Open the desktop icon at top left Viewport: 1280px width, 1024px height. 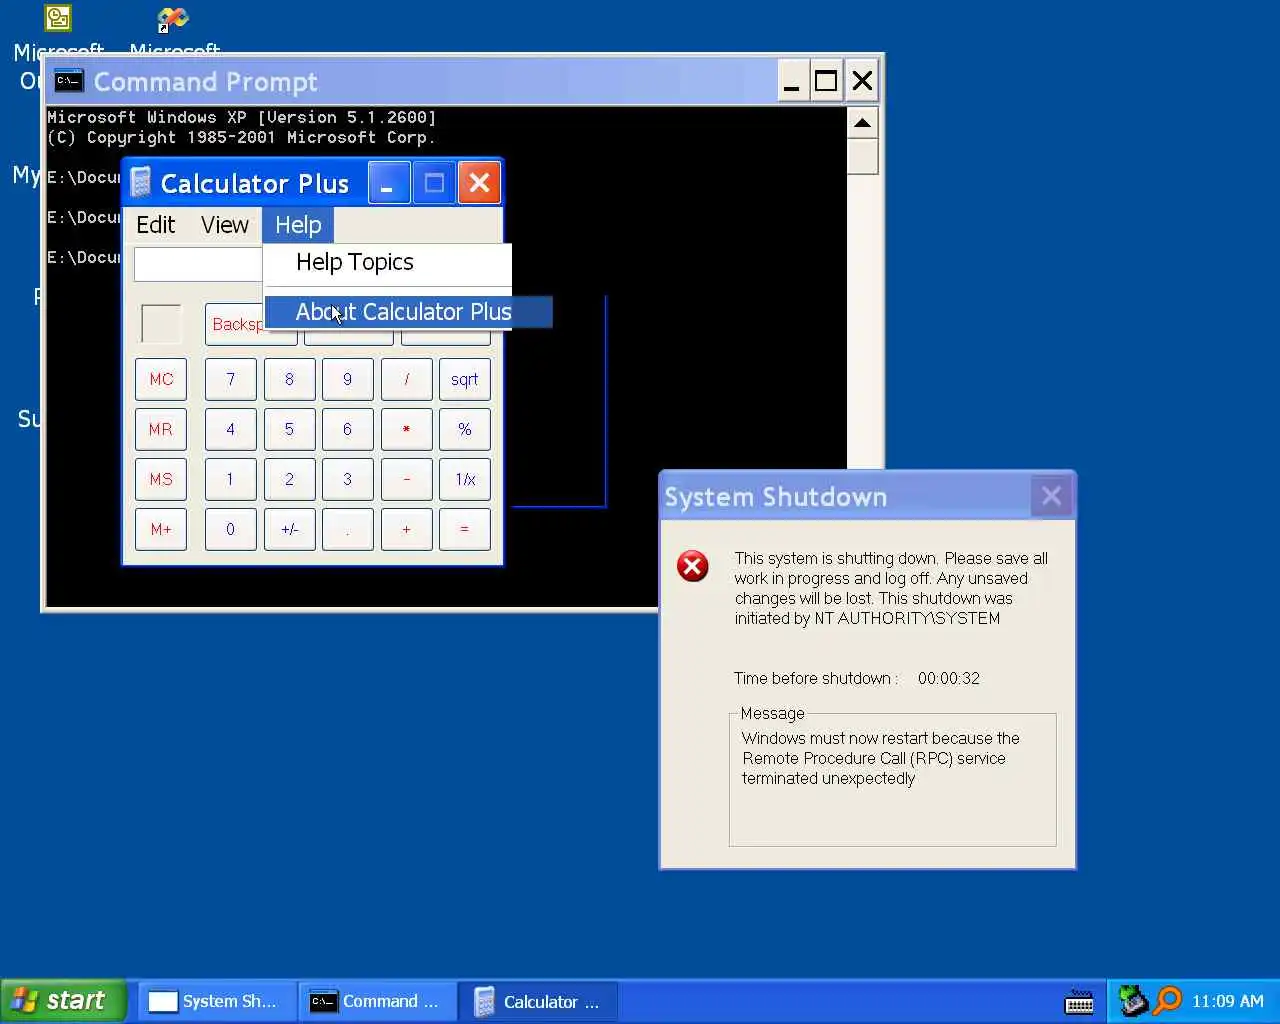click(58, 18)
